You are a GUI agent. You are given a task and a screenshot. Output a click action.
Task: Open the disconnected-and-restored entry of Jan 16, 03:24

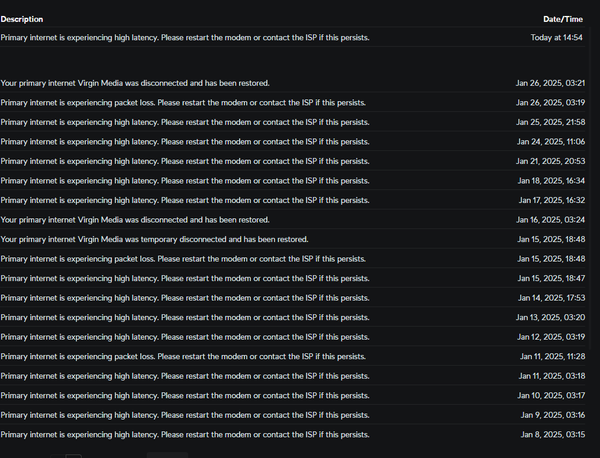pyautogui.click(x=292, y=220)
